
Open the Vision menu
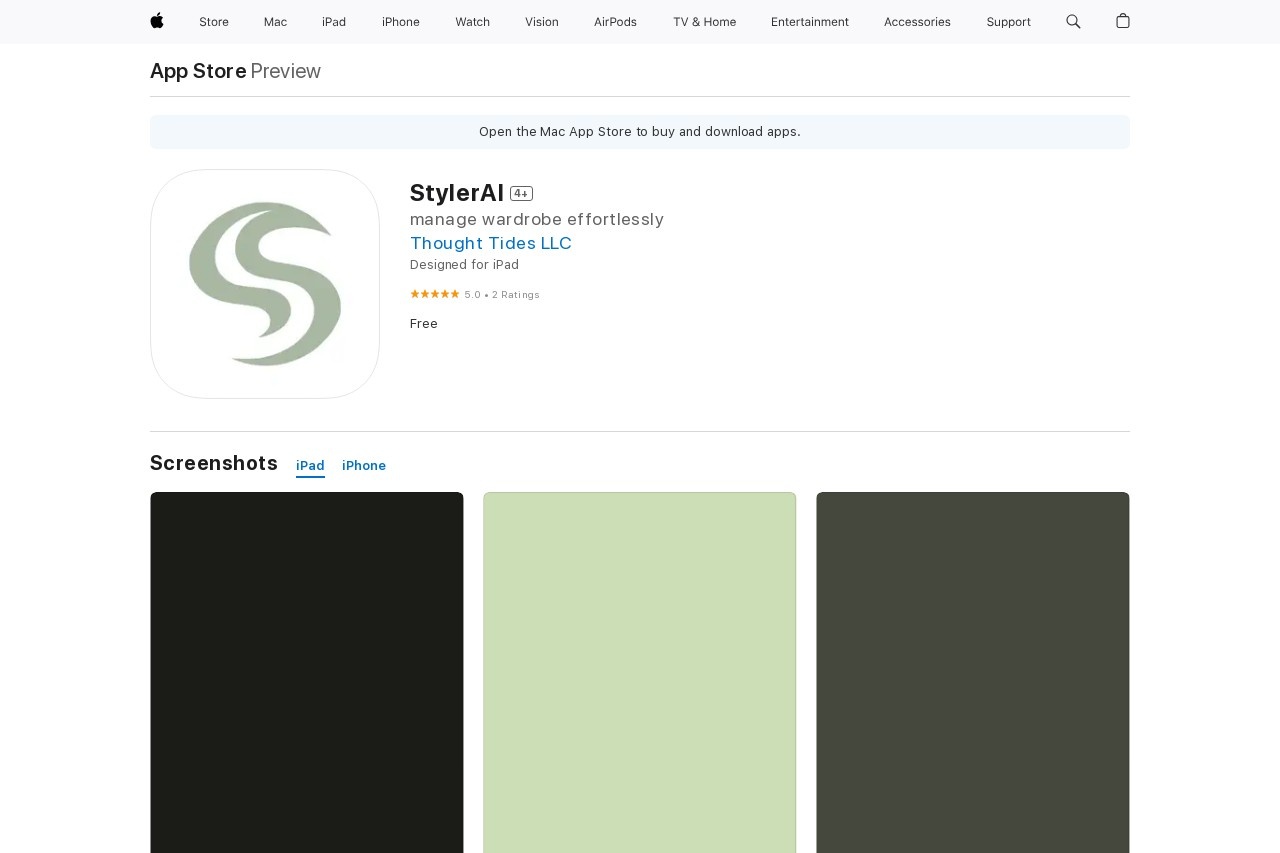coord(542,22)
